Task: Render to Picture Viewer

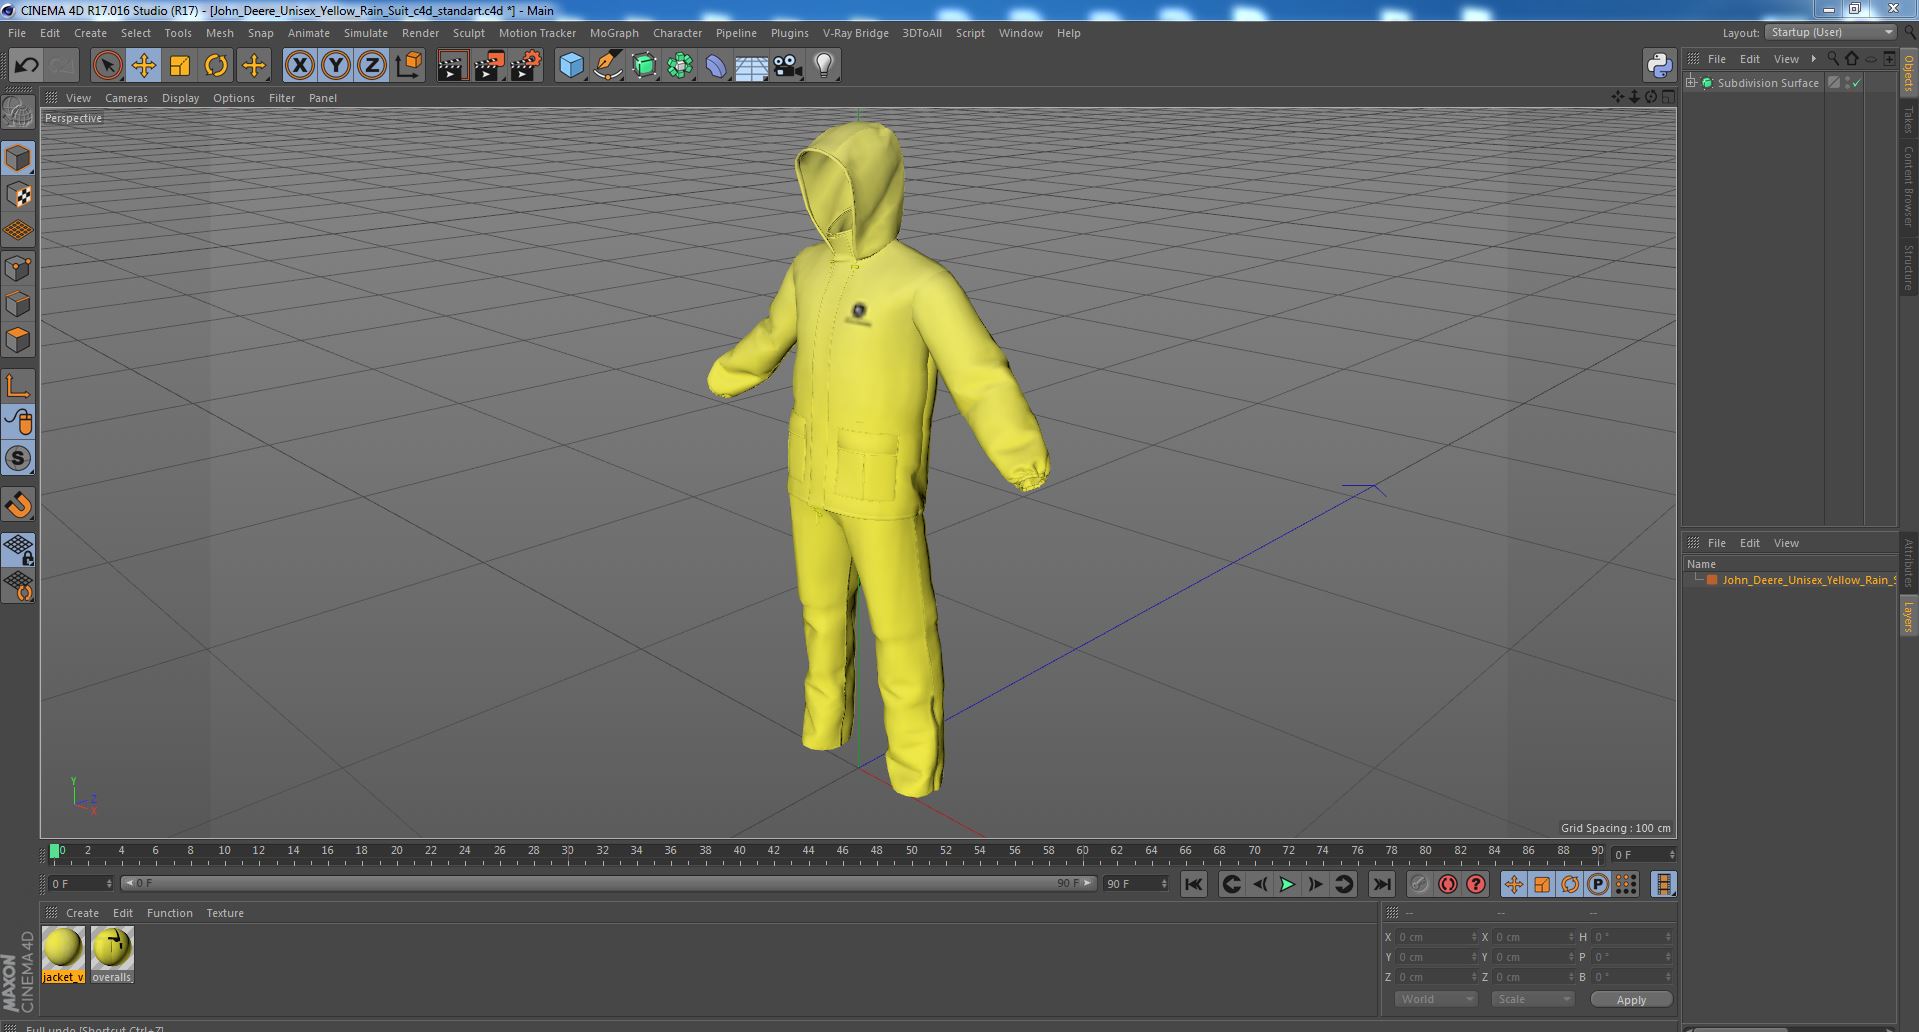Action: click(489, 66)
